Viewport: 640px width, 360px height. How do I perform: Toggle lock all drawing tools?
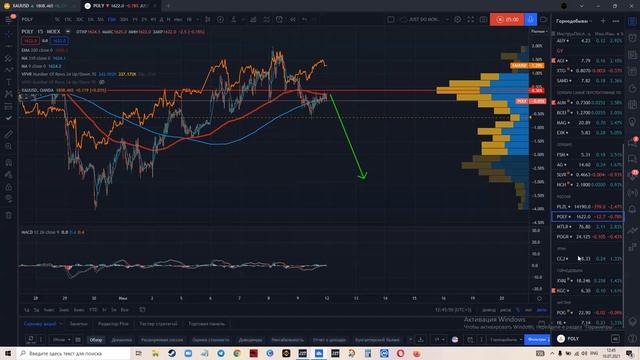(x=9, y=187)
